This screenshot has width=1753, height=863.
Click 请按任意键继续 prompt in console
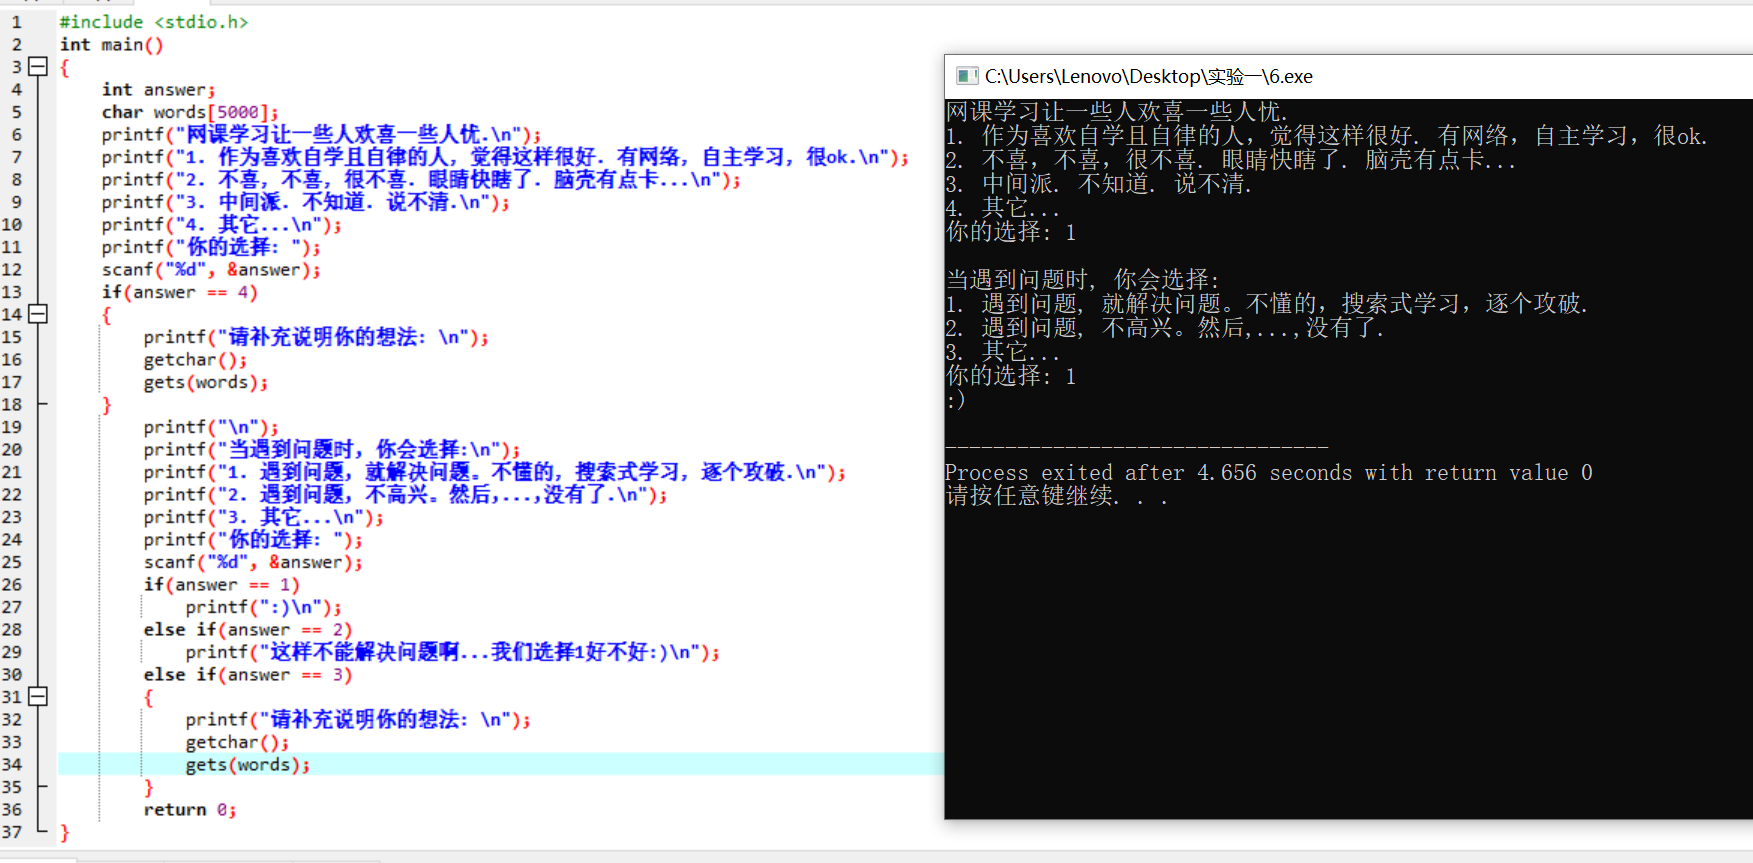[1057, 496]
